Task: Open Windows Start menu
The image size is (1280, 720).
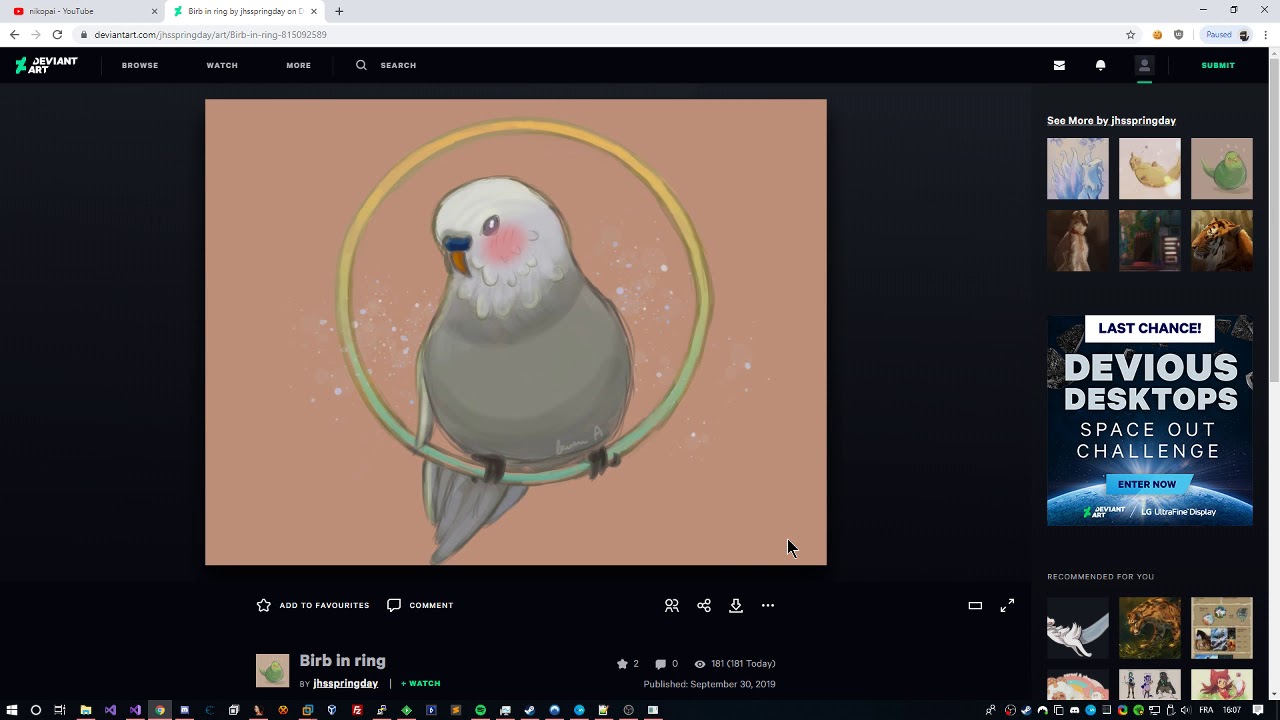Action: 11,710
